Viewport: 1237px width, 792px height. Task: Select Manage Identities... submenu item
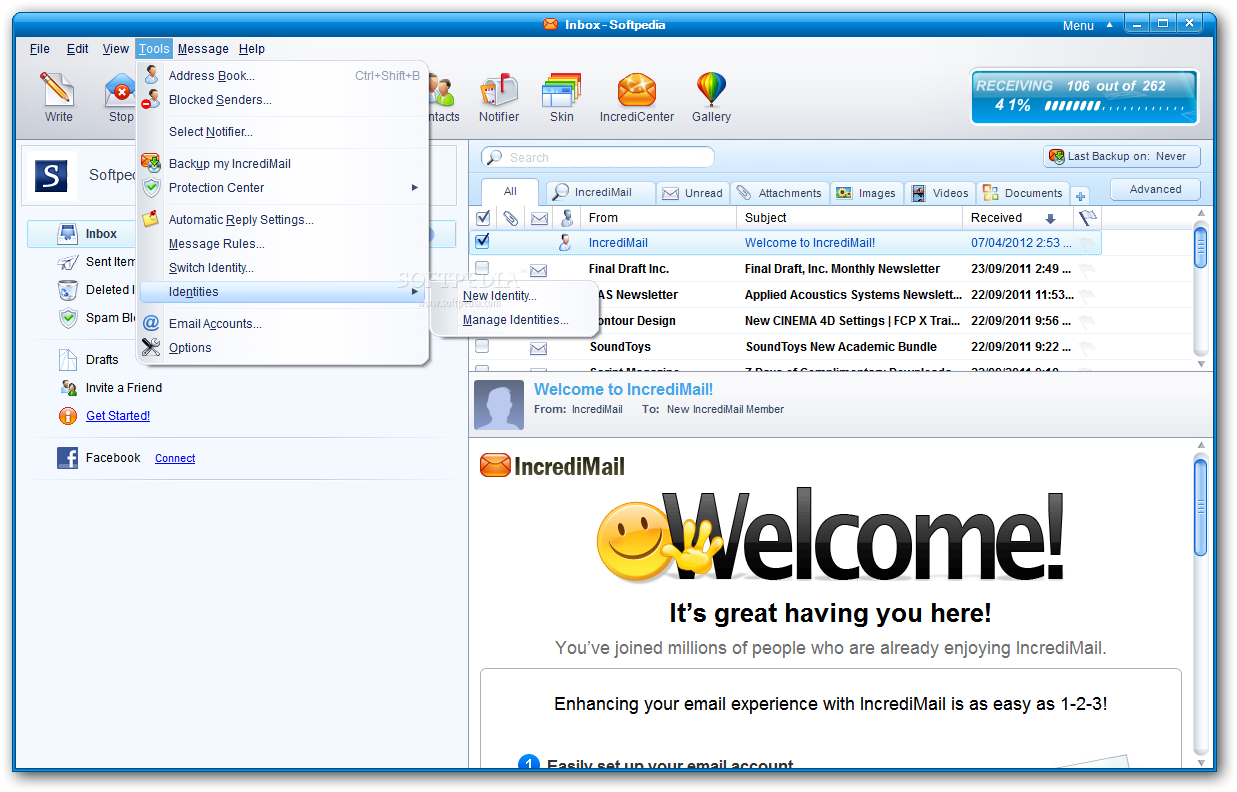pos(515,320)
